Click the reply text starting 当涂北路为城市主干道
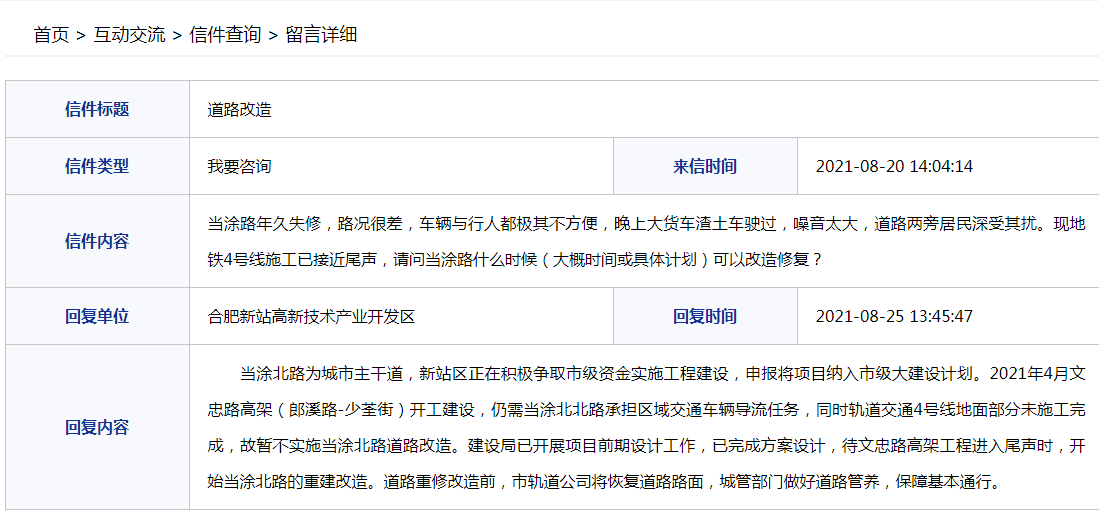Image resolution: width=1099 pixels, height=520 pixels. [646, 427]
